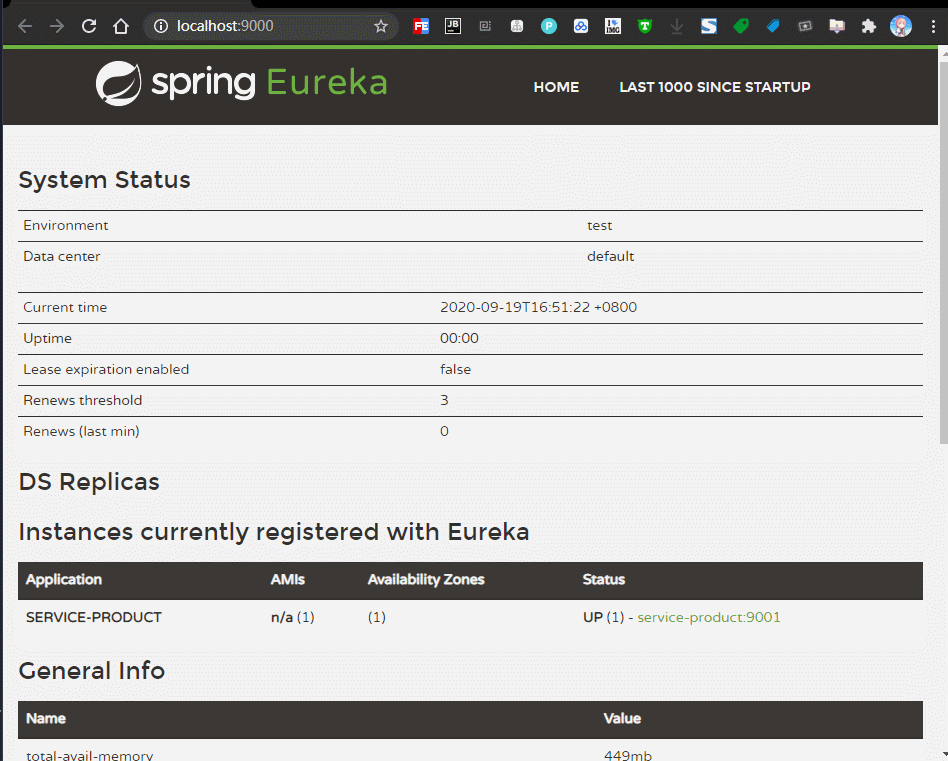Open the blue S extension icon
Viewport: 948px width, 761px height.
pos(709,26)
